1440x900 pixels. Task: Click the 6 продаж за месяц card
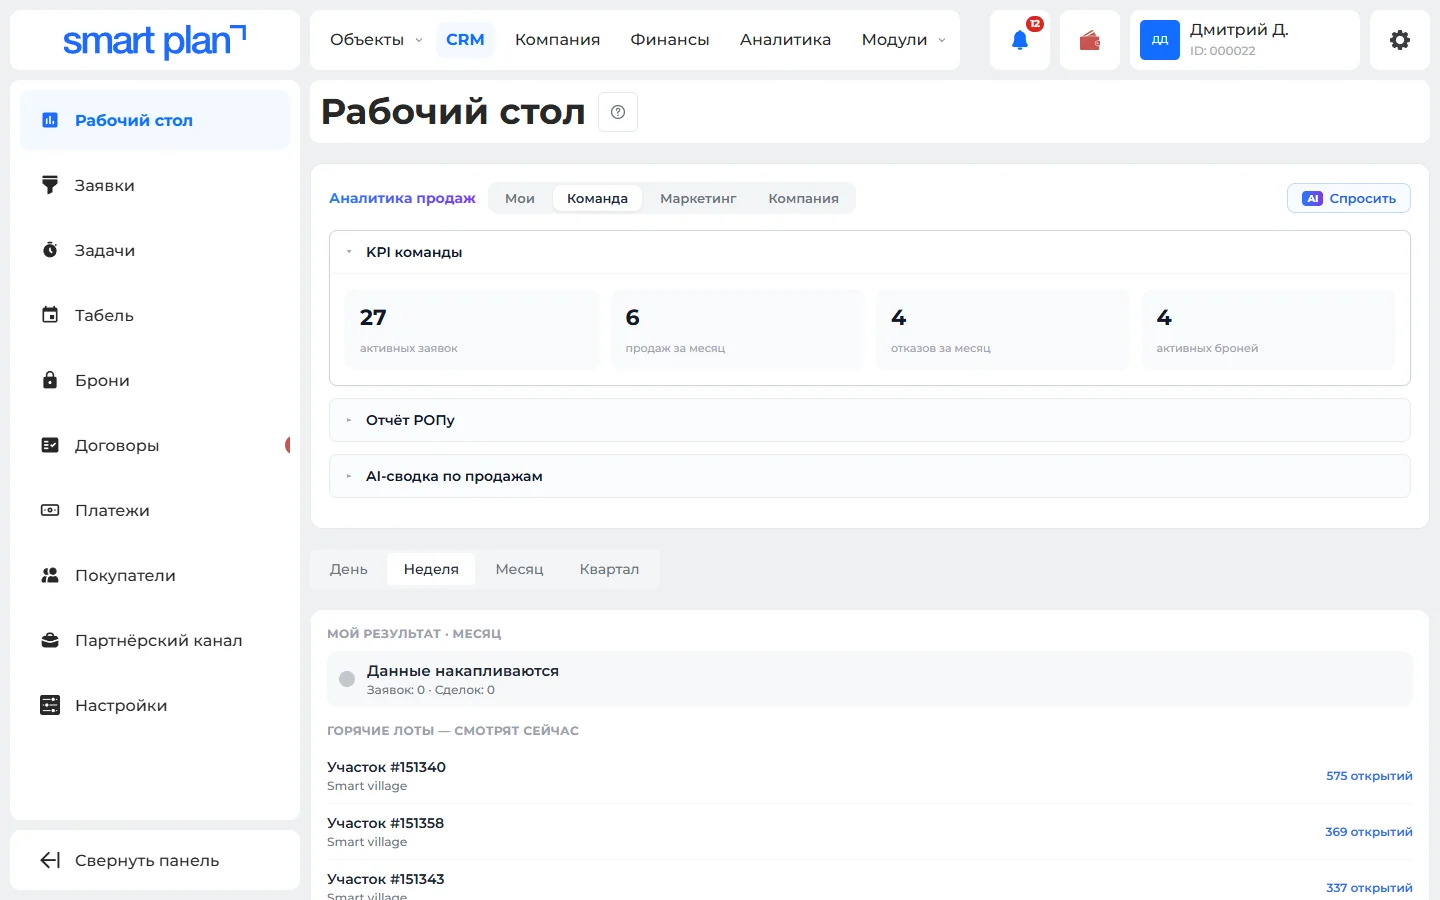737,330
